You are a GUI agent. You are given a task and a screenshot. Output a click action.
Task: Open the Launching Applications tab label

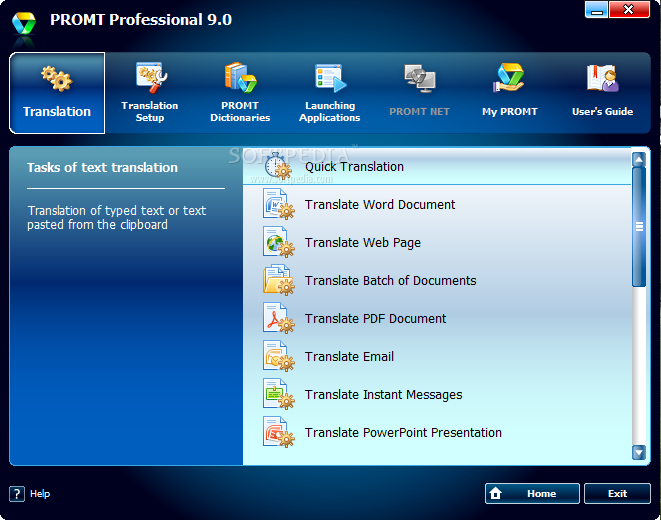330,111
